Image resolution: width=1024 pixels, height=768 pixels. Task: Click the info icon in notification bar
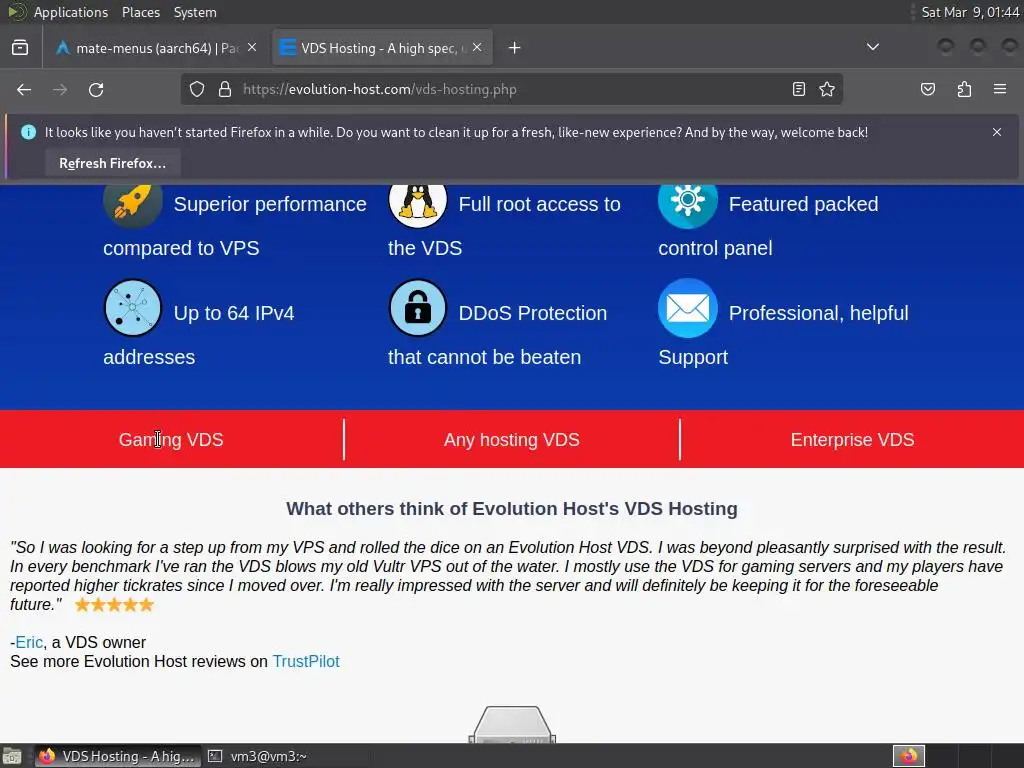28,132
